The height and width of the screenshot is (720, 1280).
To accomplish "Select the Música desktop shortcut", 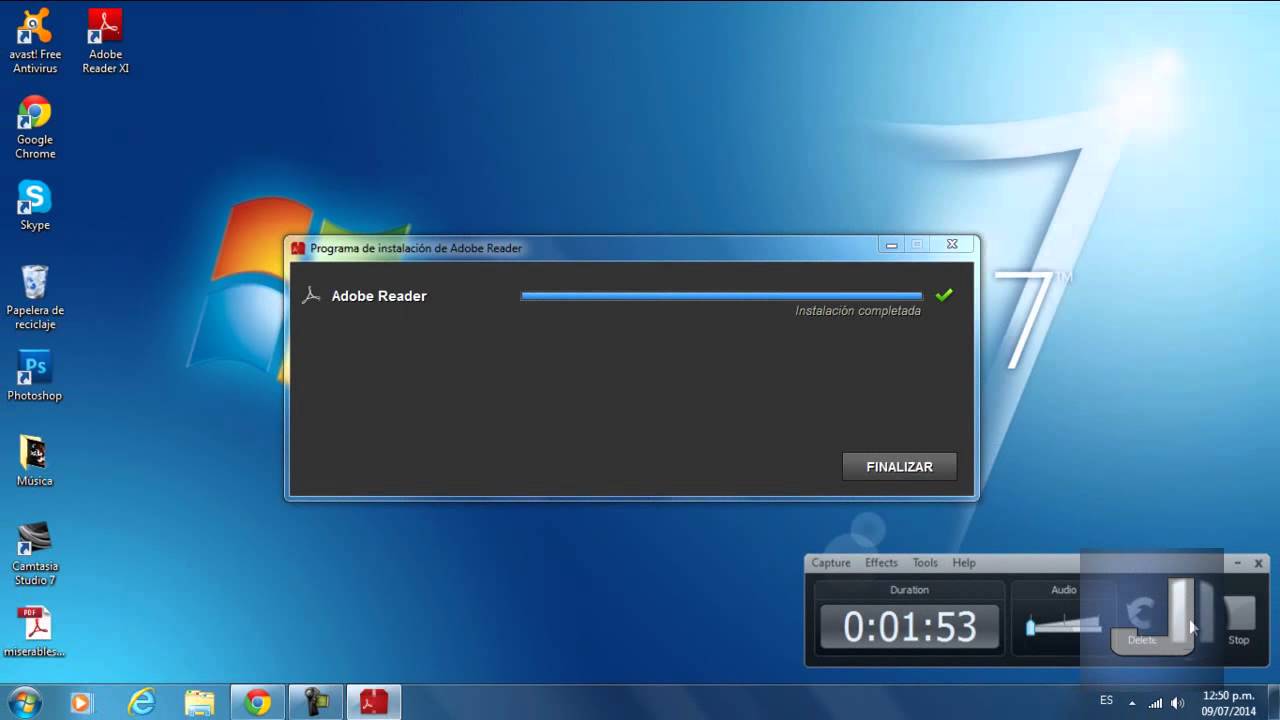I will tap(35, 461).
